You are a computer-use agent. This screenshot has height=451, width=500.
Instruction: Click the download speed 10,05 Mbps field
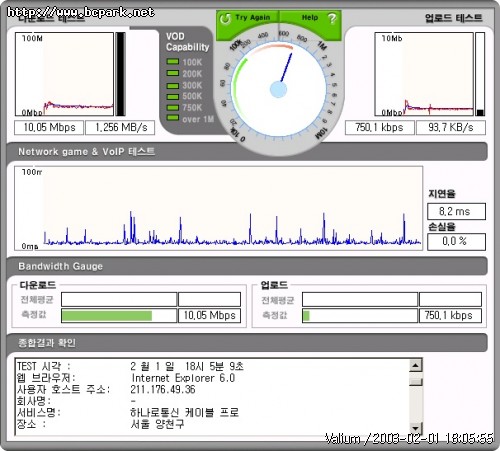[49, 128]
